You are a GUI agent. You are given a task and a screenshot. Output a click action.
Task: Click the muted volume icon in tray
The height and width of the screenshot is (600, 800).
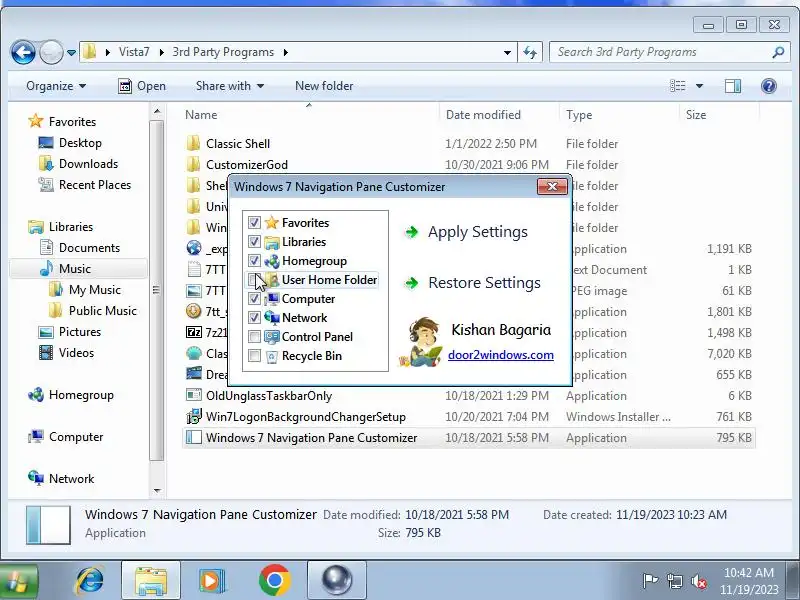coord(699,581)
